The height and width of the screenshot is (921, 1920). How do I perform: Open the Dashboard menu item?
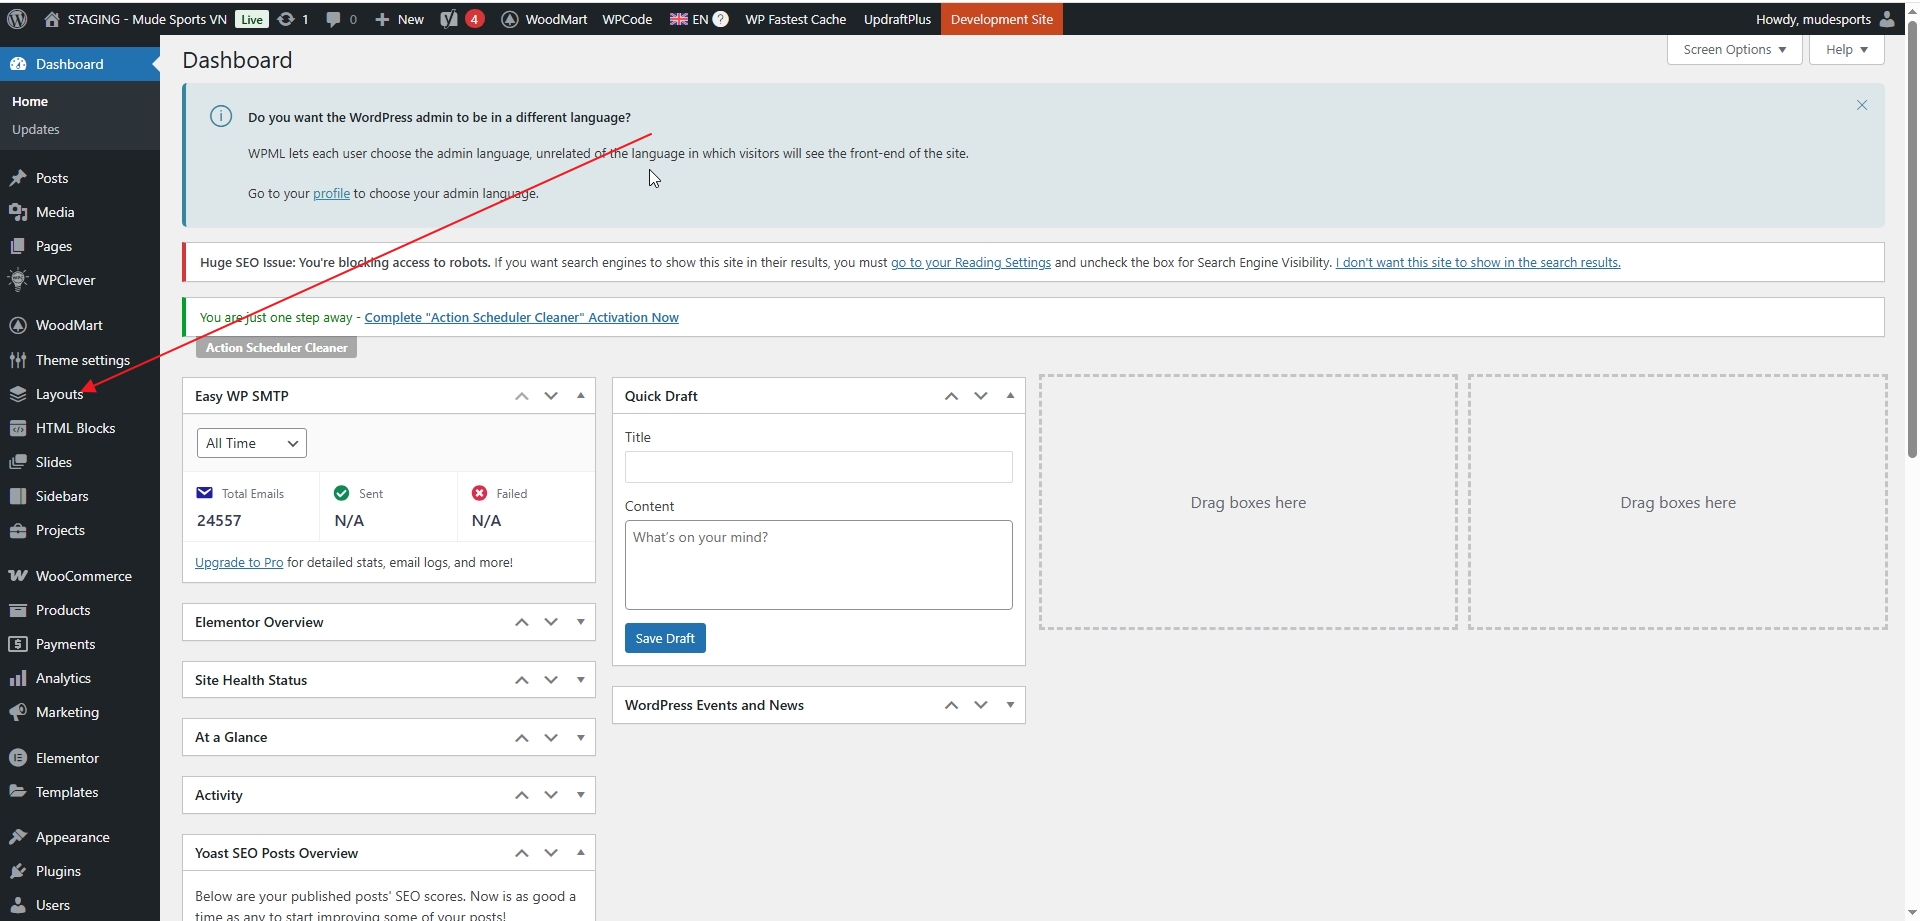80,64
